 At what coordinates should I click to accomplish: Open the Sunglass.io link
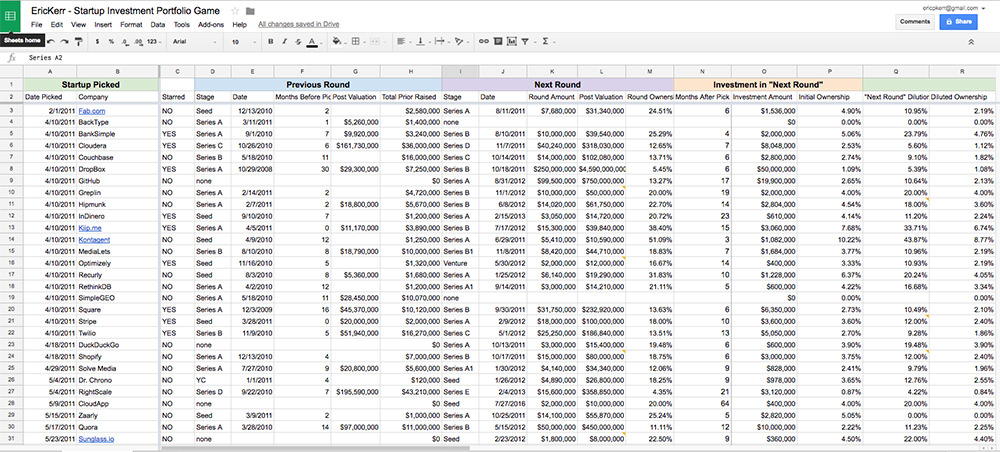96,439
